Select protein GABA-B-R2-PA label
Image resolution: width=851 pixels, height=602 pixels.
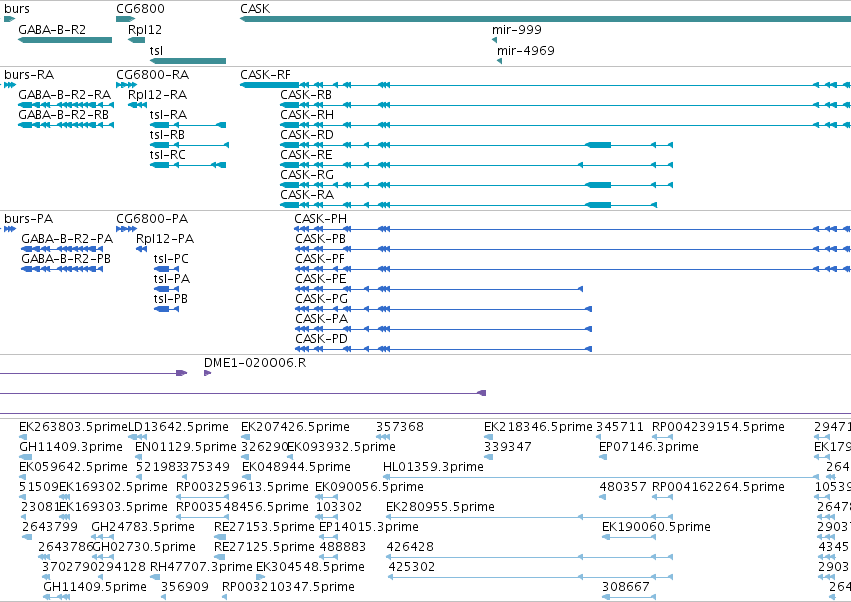[67, 239]
